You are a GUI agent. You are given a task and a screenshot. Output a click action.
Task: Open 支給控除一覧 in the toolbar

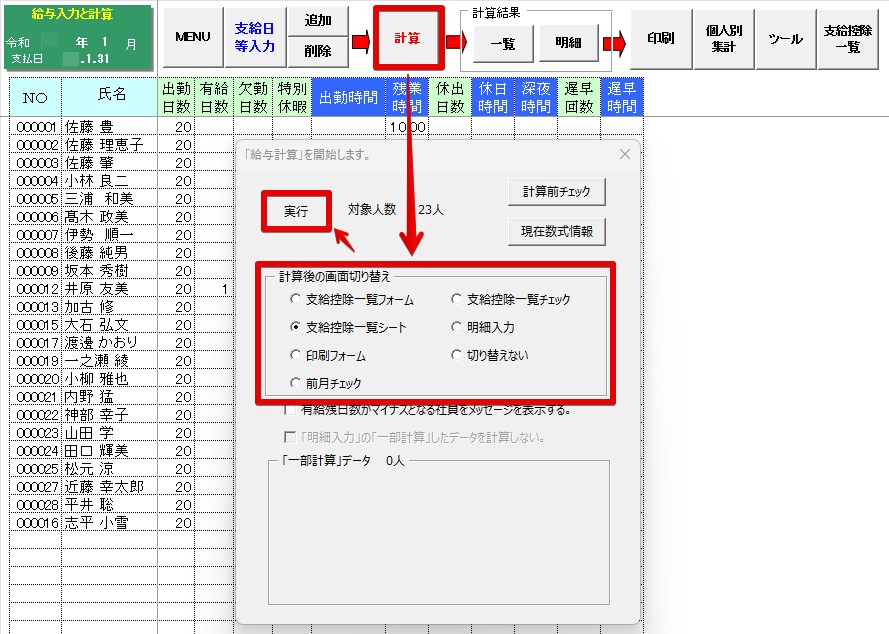click(x=847, y=38)
